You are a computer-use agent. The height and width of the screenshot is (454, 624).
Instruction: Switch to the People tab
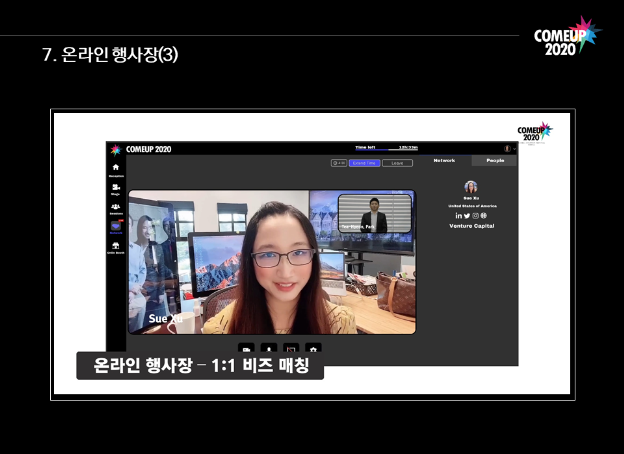coord(495,160)
